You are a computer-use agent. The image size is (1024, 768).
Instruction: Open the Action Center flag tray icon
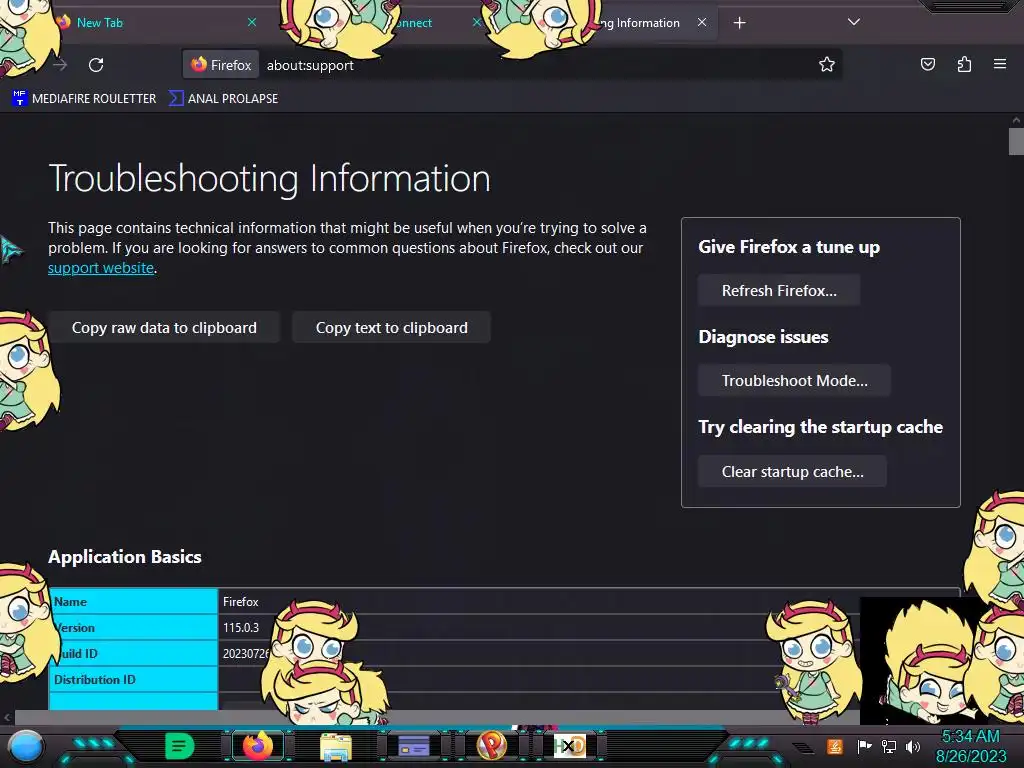(864, 746)
